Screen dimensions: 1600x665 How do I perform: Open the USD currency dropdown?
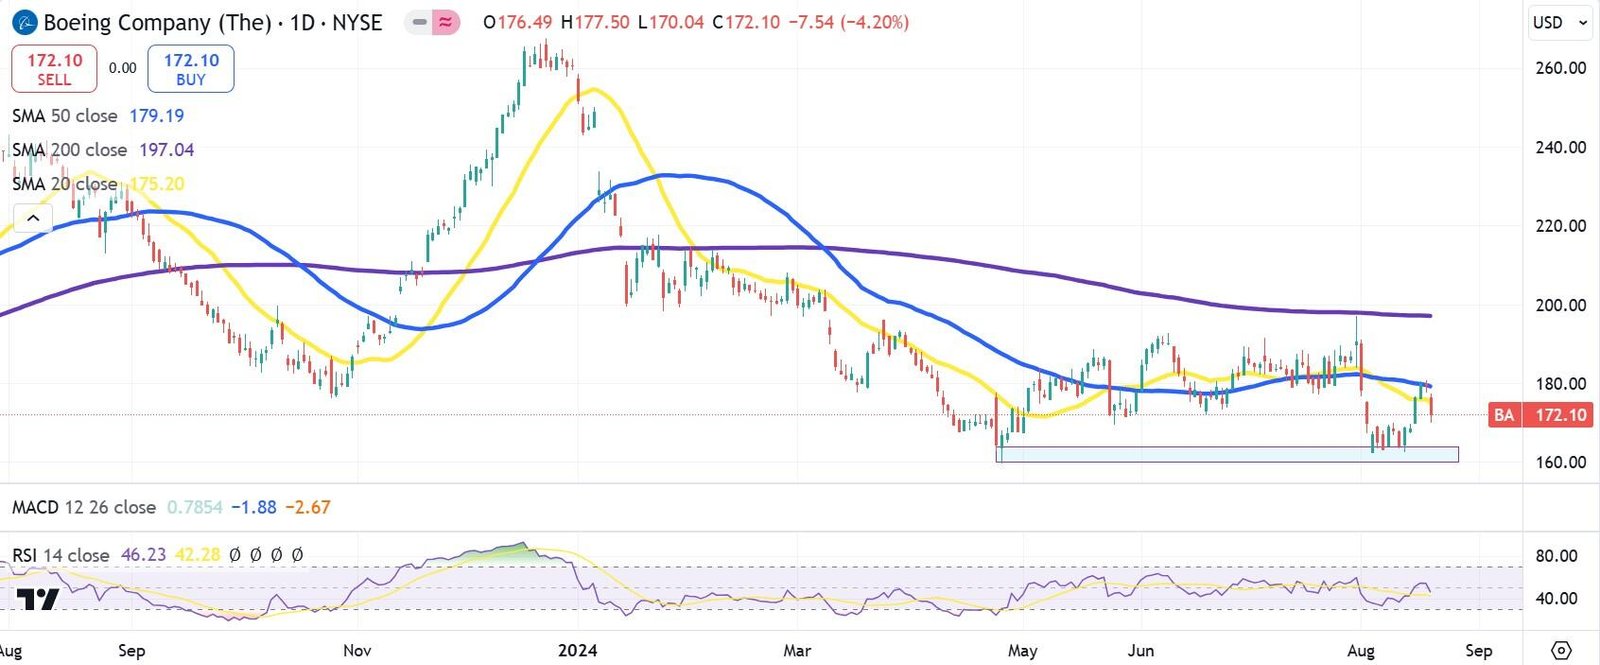(x=1560, y=22)
